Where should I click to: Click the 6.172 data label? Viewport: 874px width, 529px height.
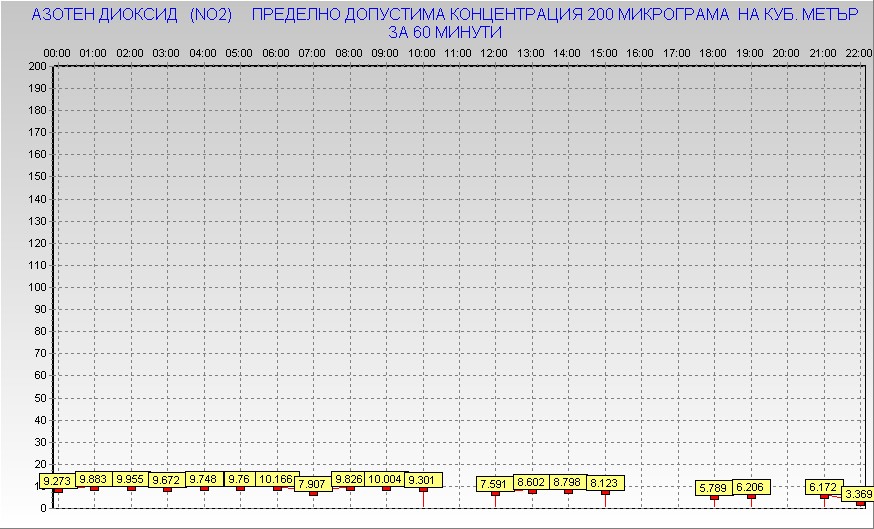pyautogui.click(x=824, y=486)
